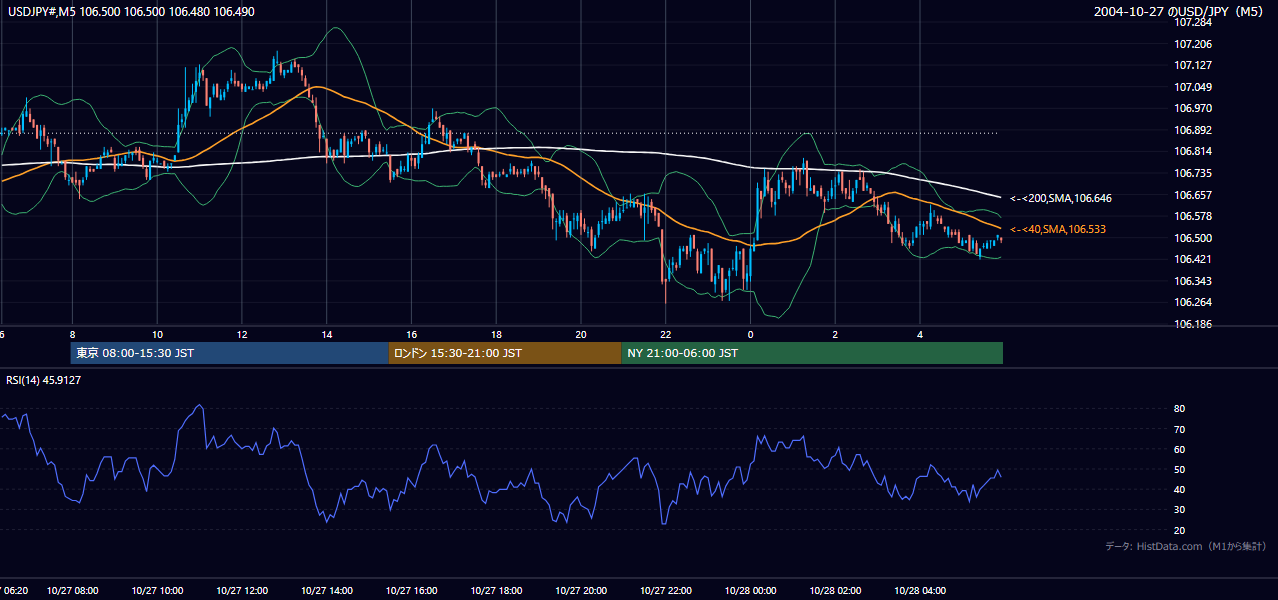Click price scale value 106.421
Viewport: 1278px width, 600px height.
click(x=1193, y=259)
